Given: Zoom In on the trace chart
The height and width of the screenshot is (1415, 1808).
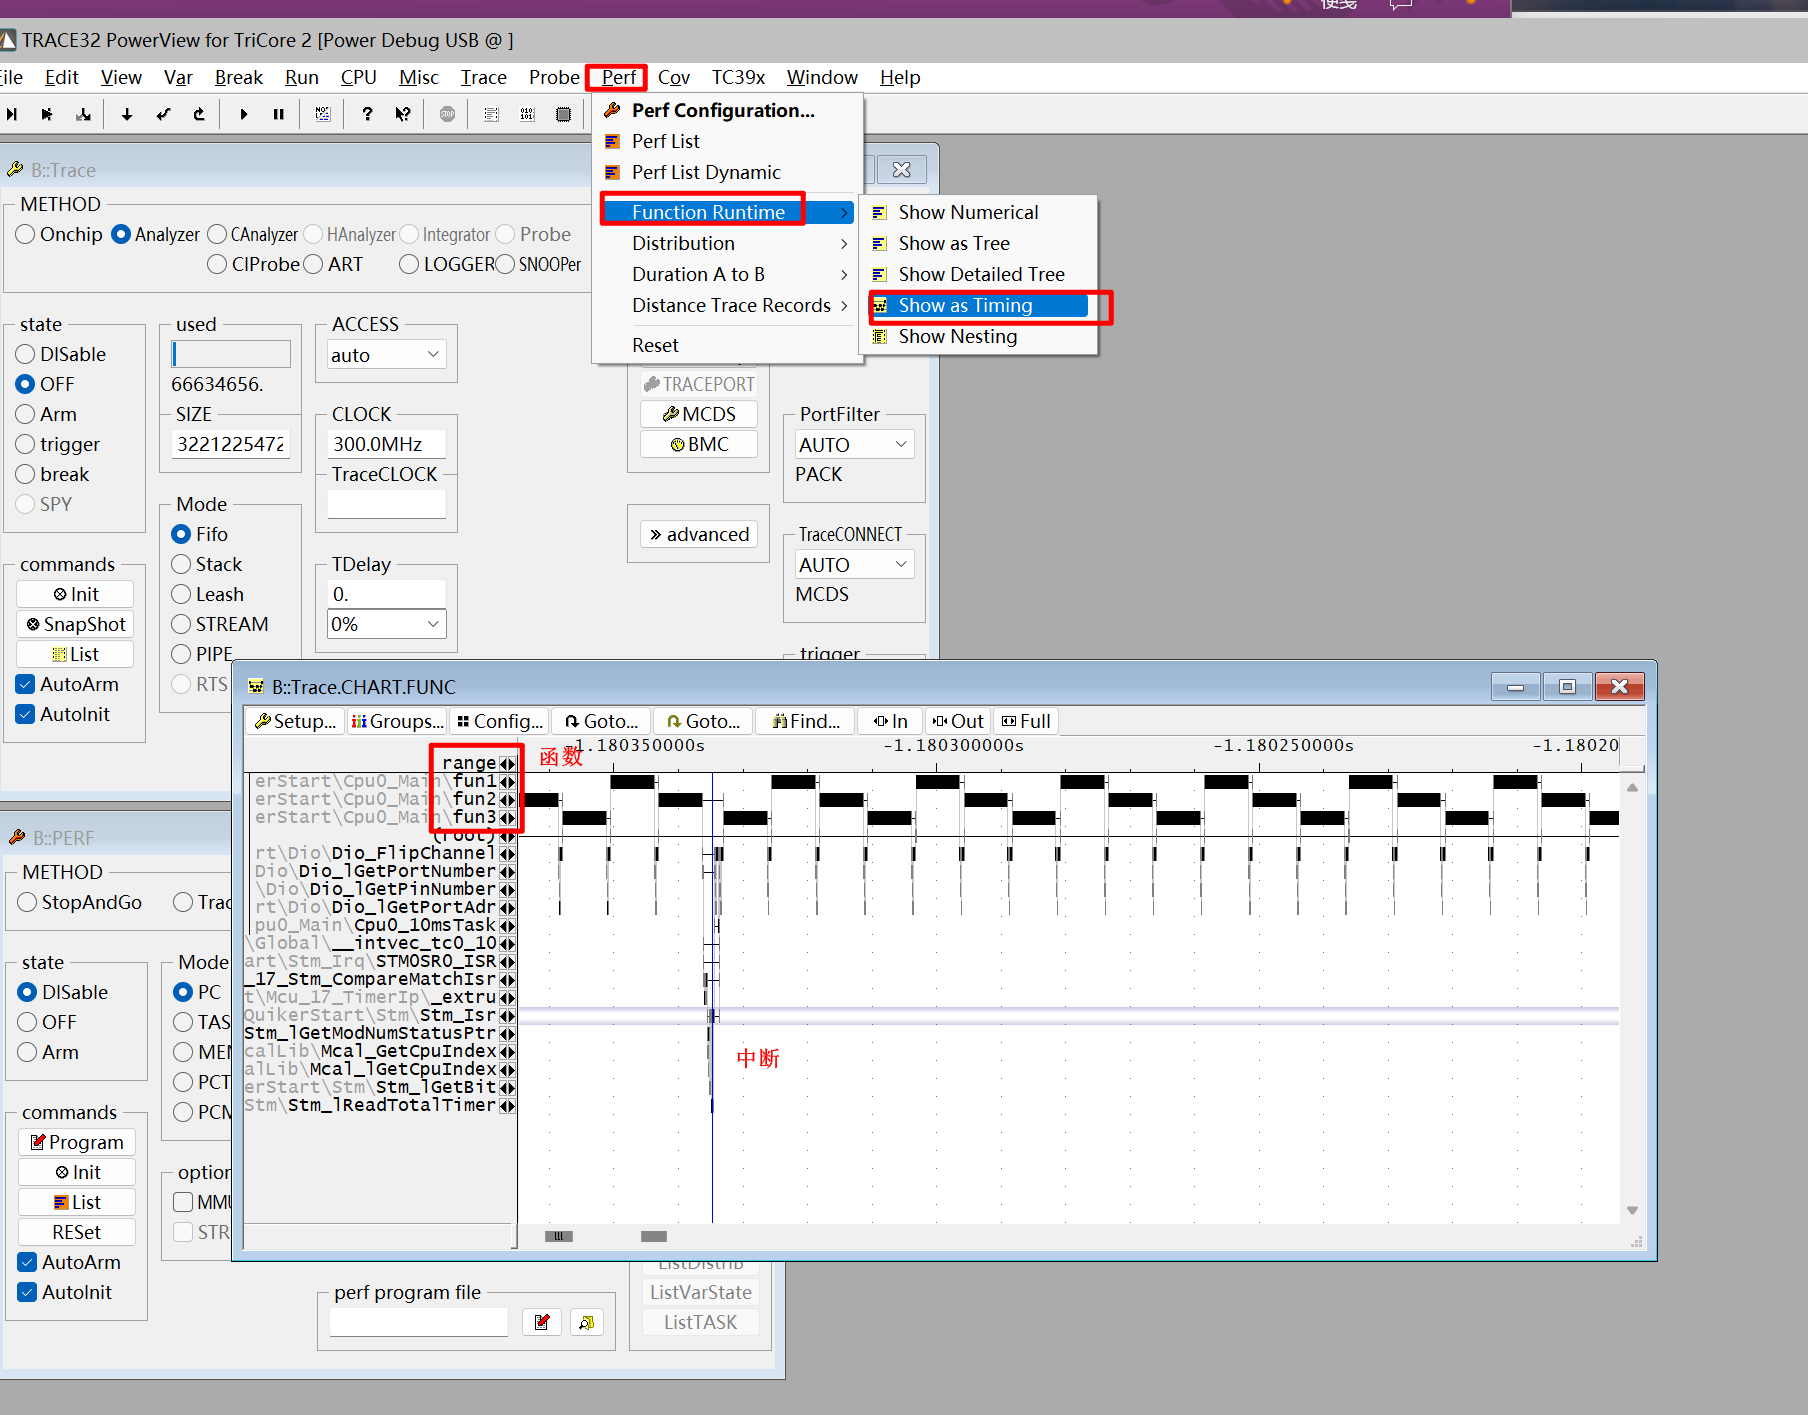Looking at the screenshot, I should [890, 721].
